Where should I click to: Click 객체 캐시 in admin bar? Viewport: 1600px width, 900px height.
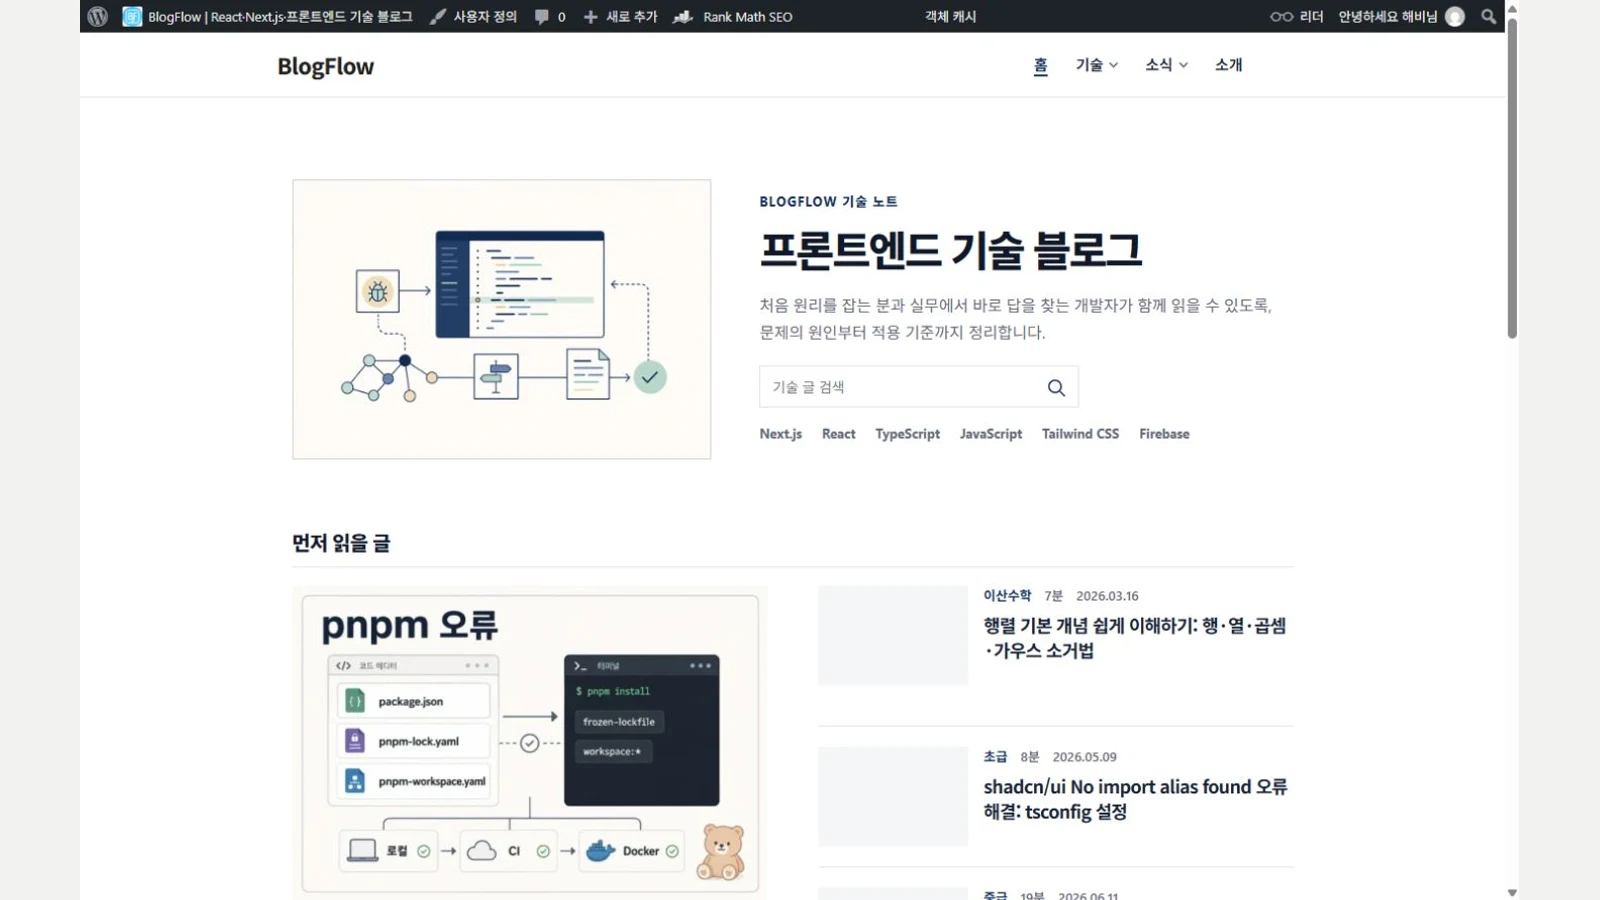click(950, 16)
